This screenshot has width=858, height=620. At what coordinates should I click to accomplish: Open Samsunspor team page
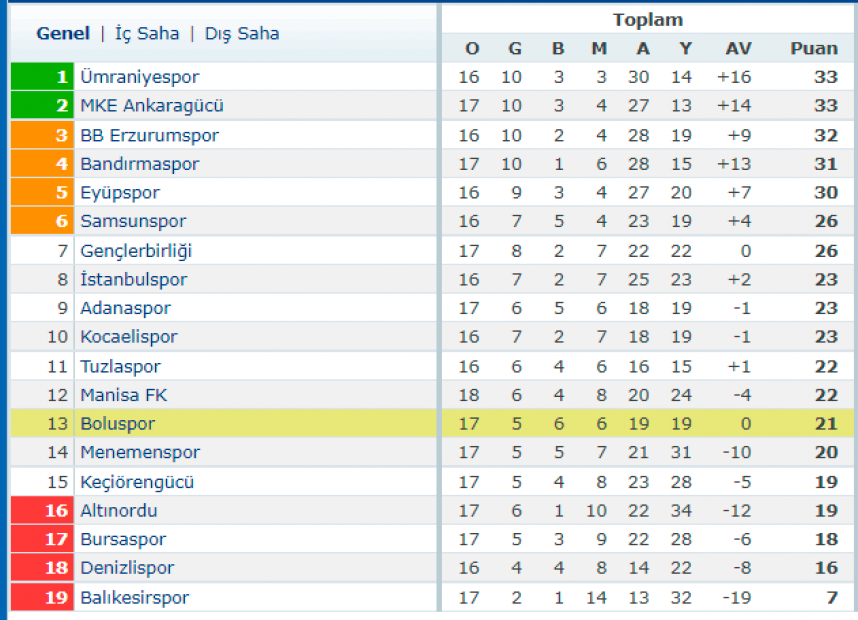[x=133, y=221]
